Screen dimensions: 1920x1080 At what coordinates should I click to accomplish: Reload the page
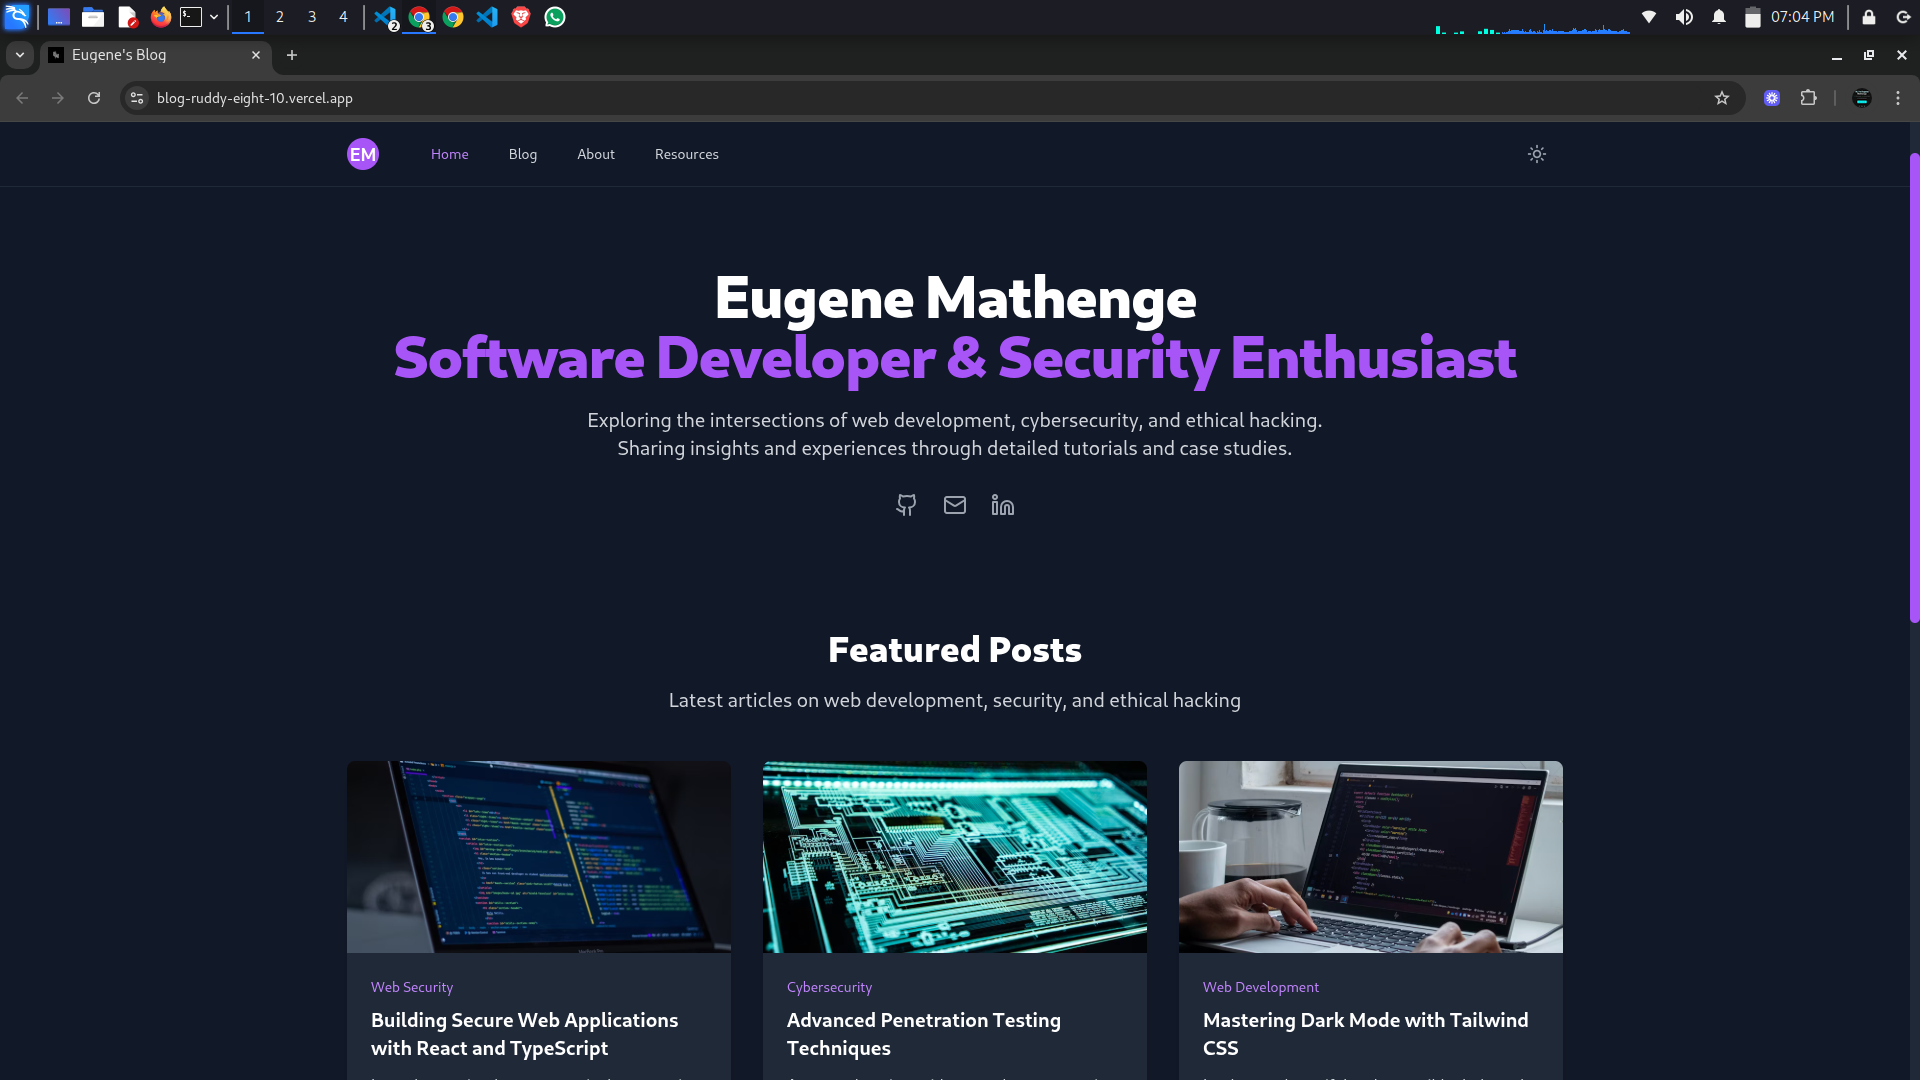94,98
